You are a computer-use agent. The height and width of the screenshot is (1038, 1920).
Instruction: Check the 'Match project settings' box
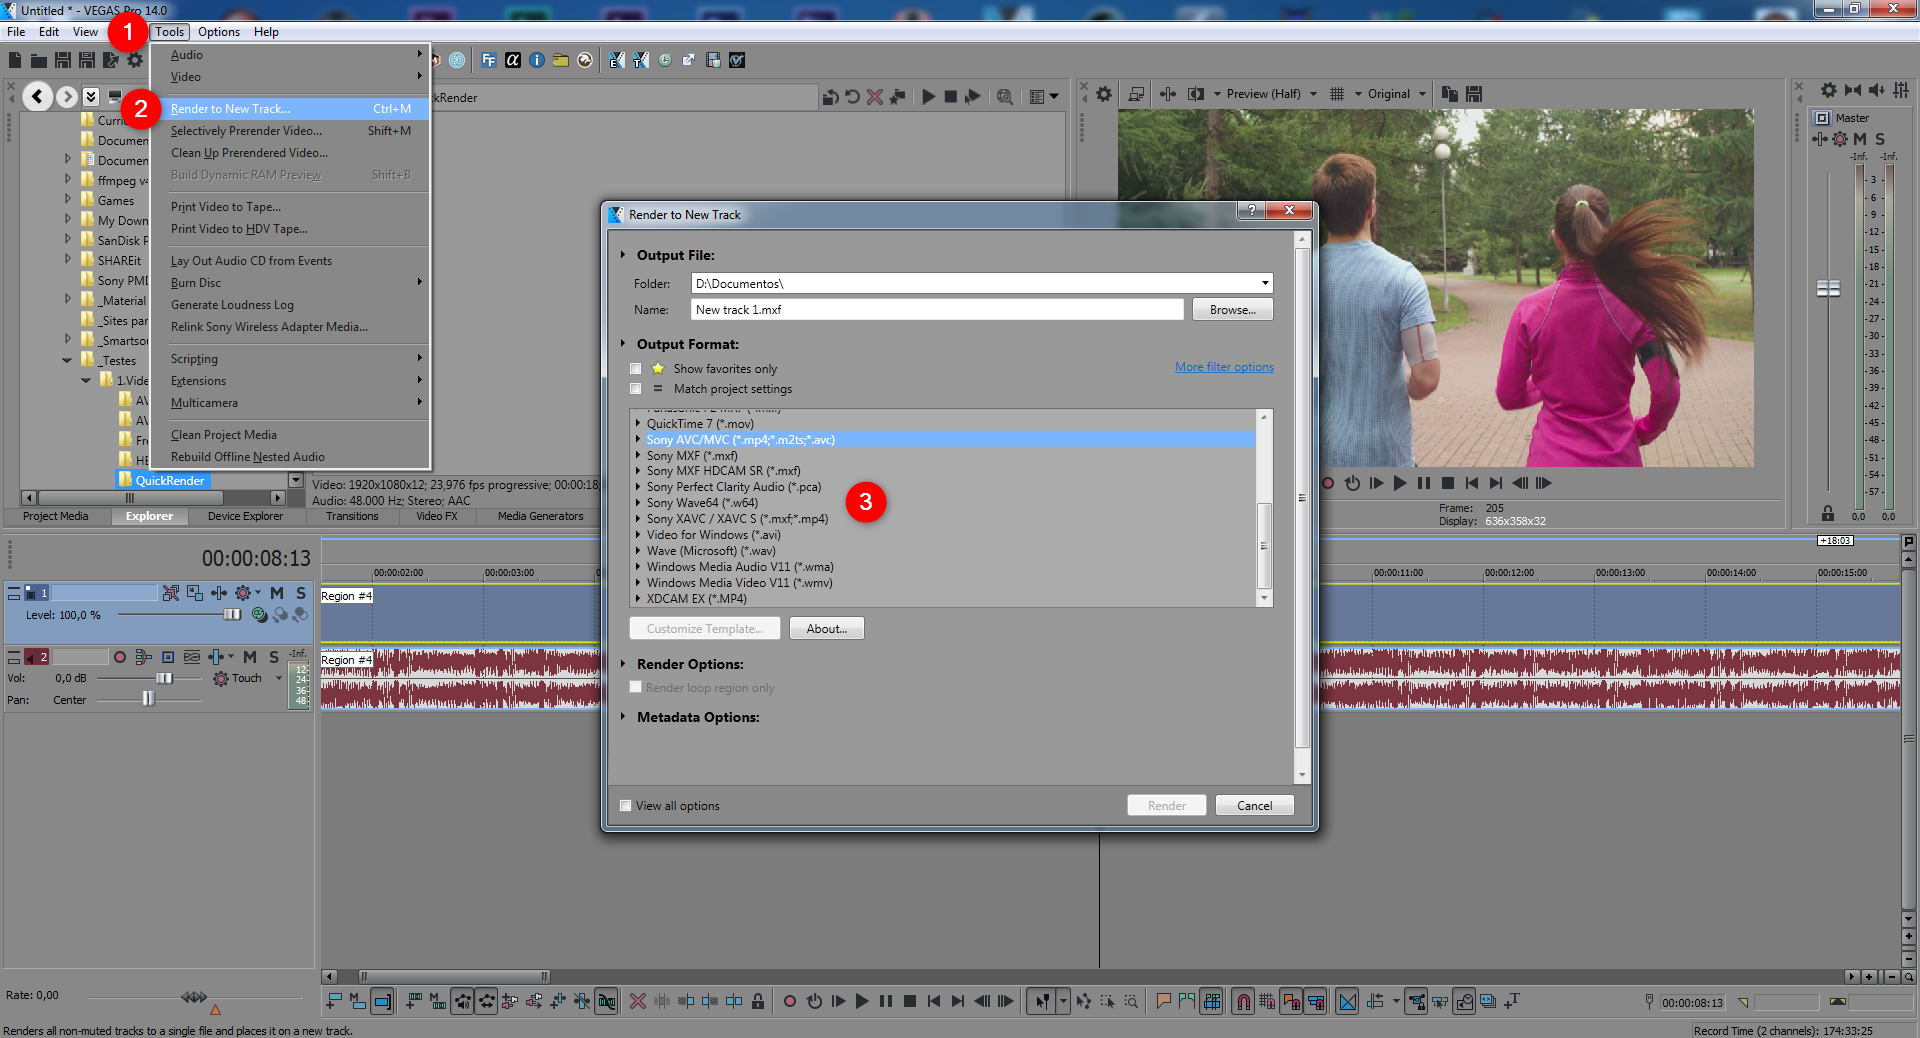point(636,389)
